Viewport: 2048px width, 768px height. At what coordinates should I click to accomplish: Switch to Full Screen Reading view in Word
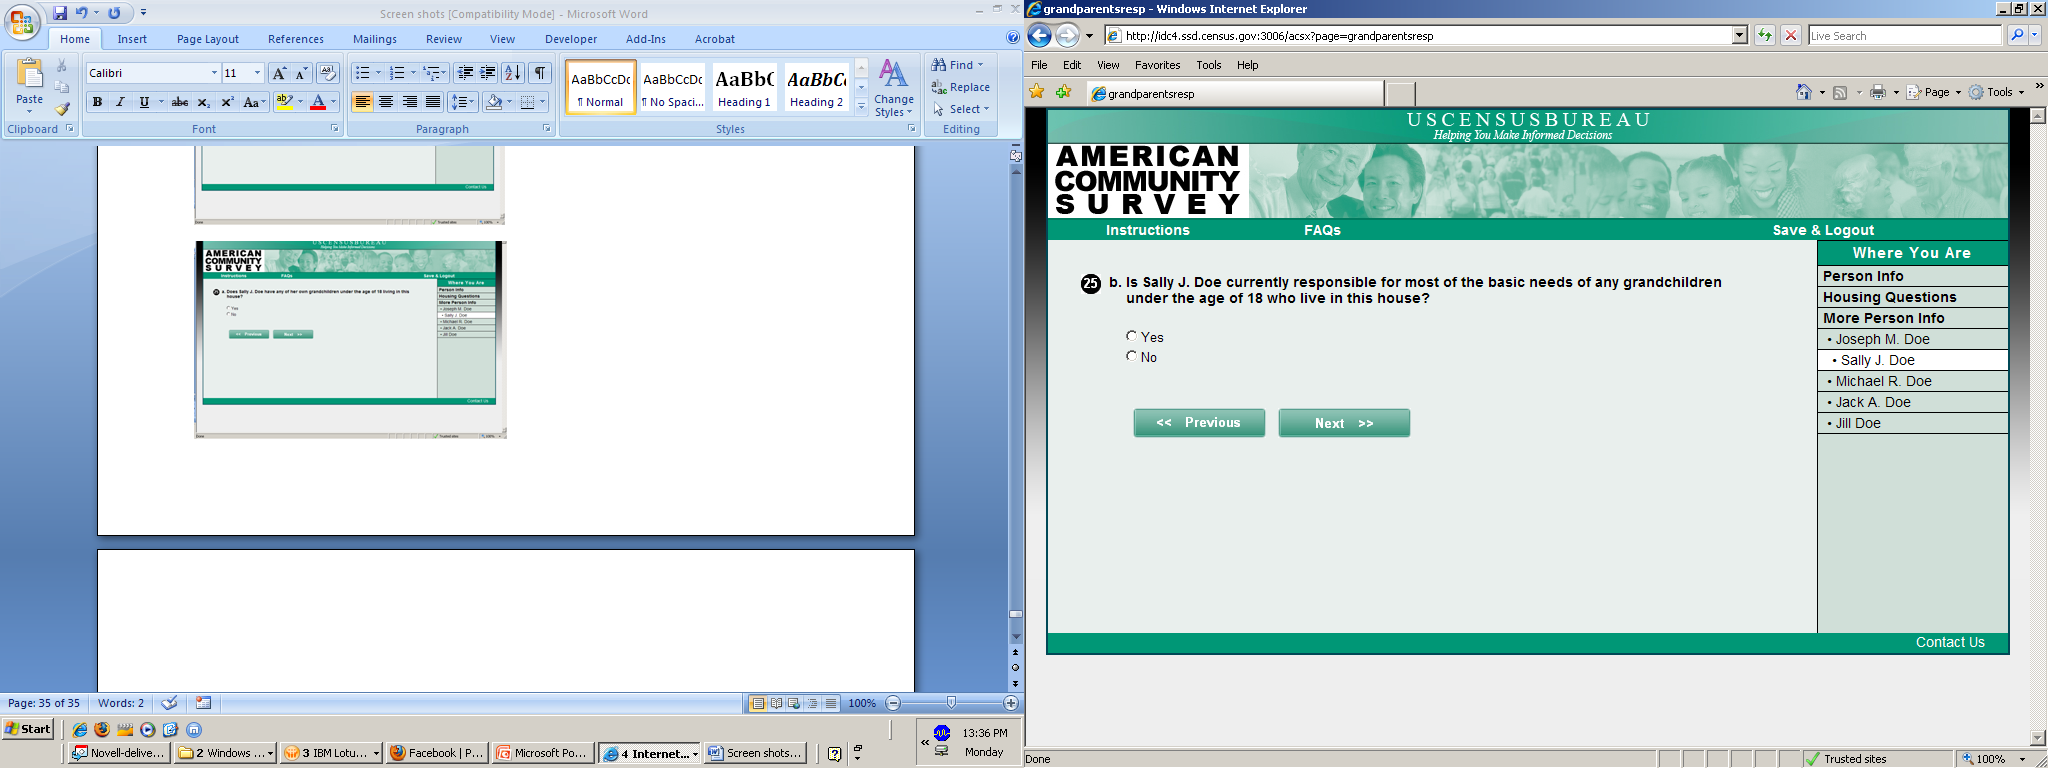776,703
